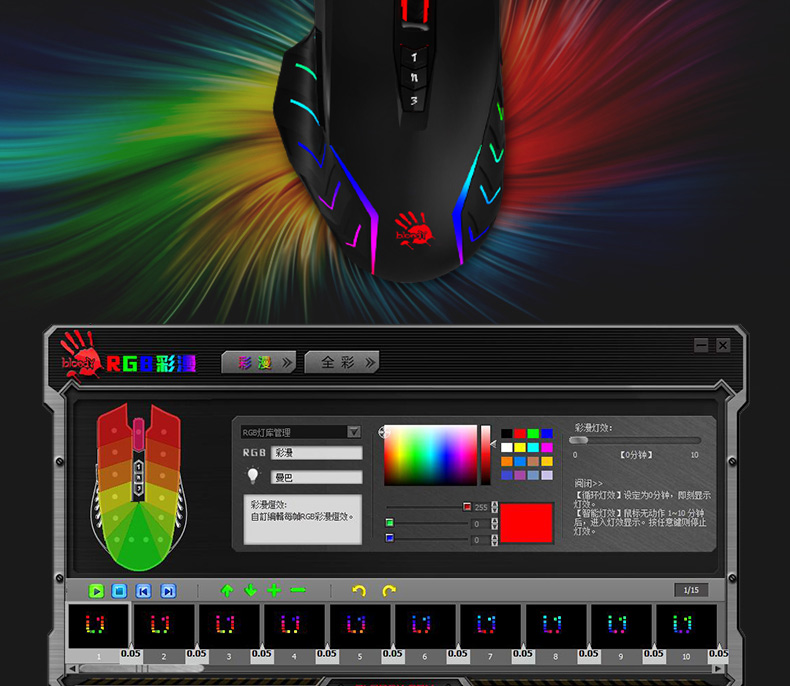
Task: Select the lavender color swatch
Action: [547, 475]
